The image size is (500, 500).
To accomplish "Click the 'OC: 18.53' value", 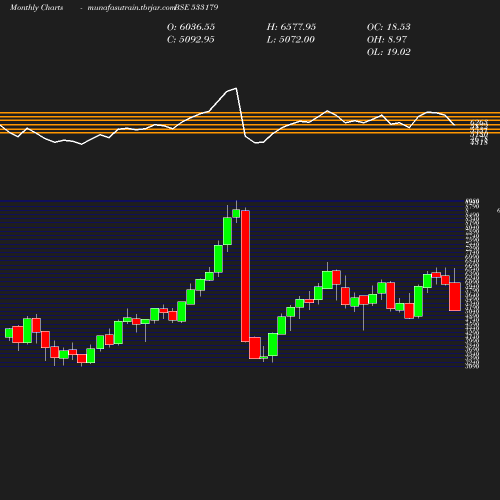I will point(388,27).
